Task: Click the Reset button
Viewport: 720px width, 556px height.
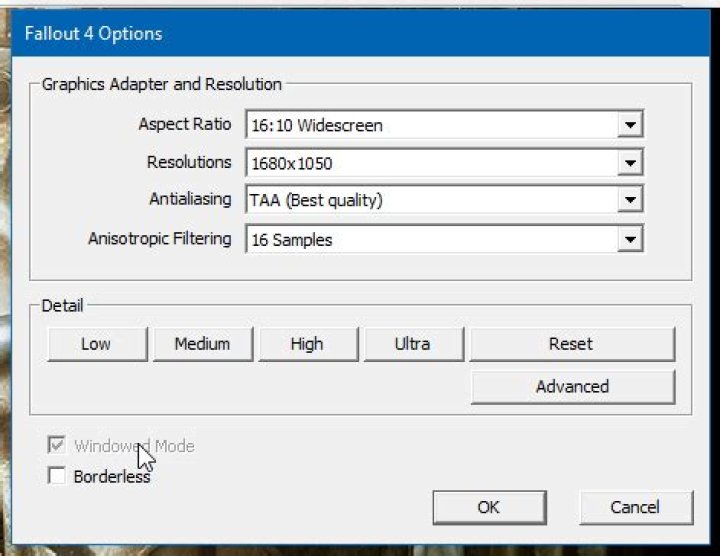Action: pyautogui.click(x=572, y=344)
